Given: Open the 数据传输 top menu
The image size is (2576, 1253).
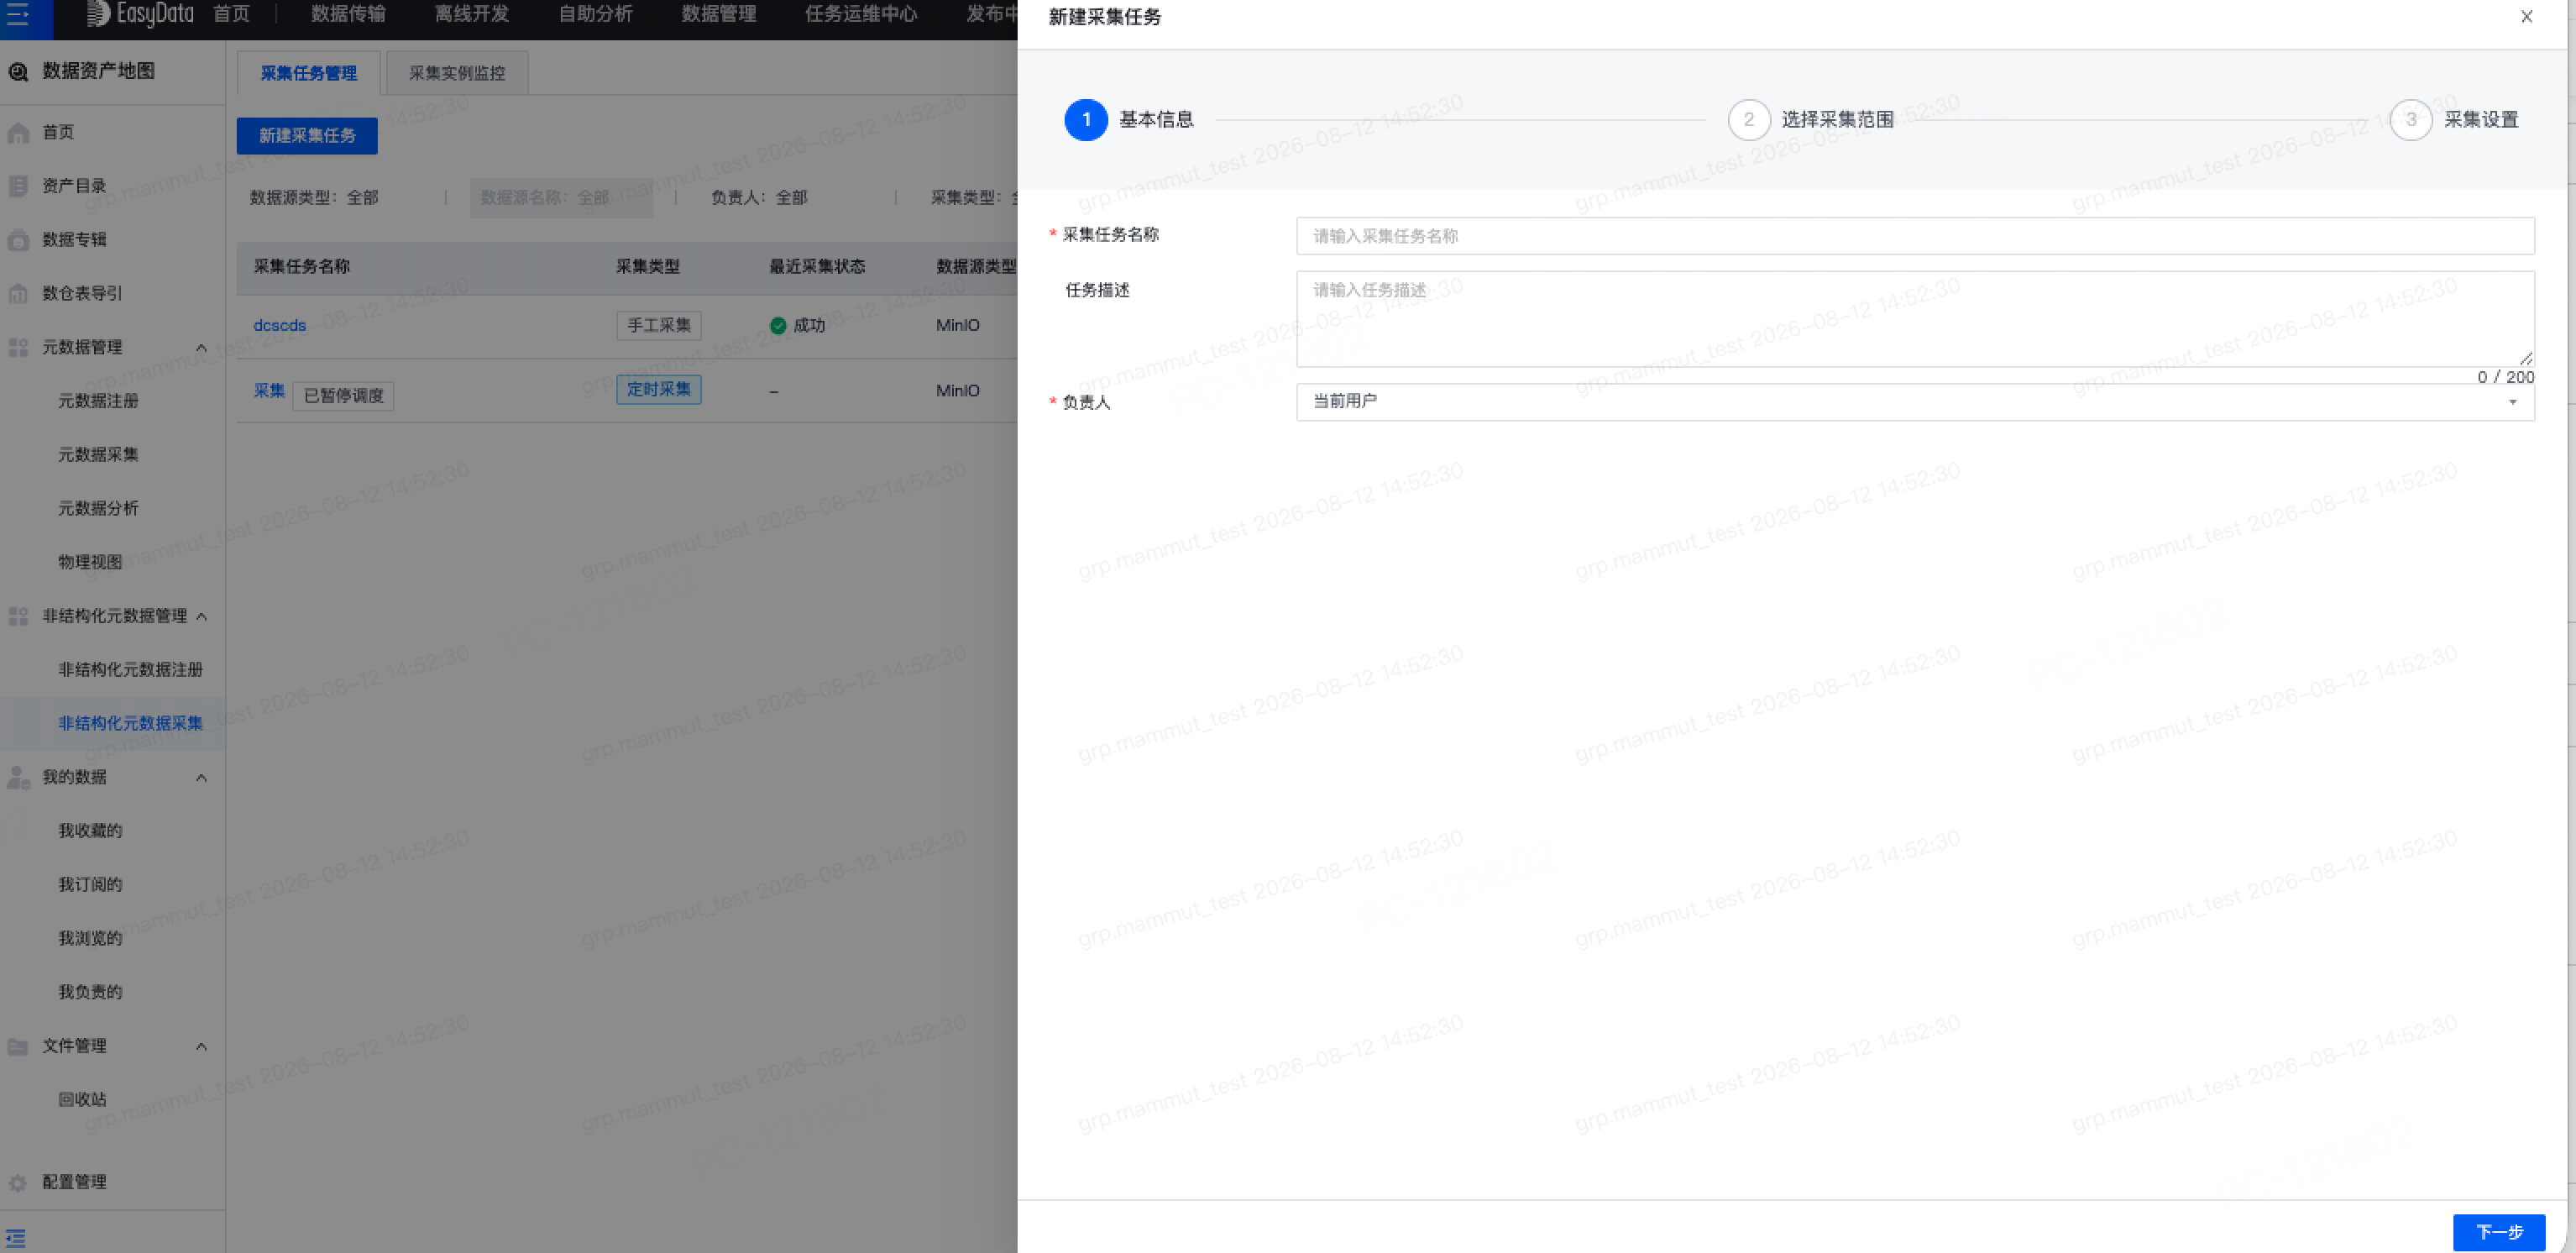Looking at the screenshot, I should coord(348,14).
